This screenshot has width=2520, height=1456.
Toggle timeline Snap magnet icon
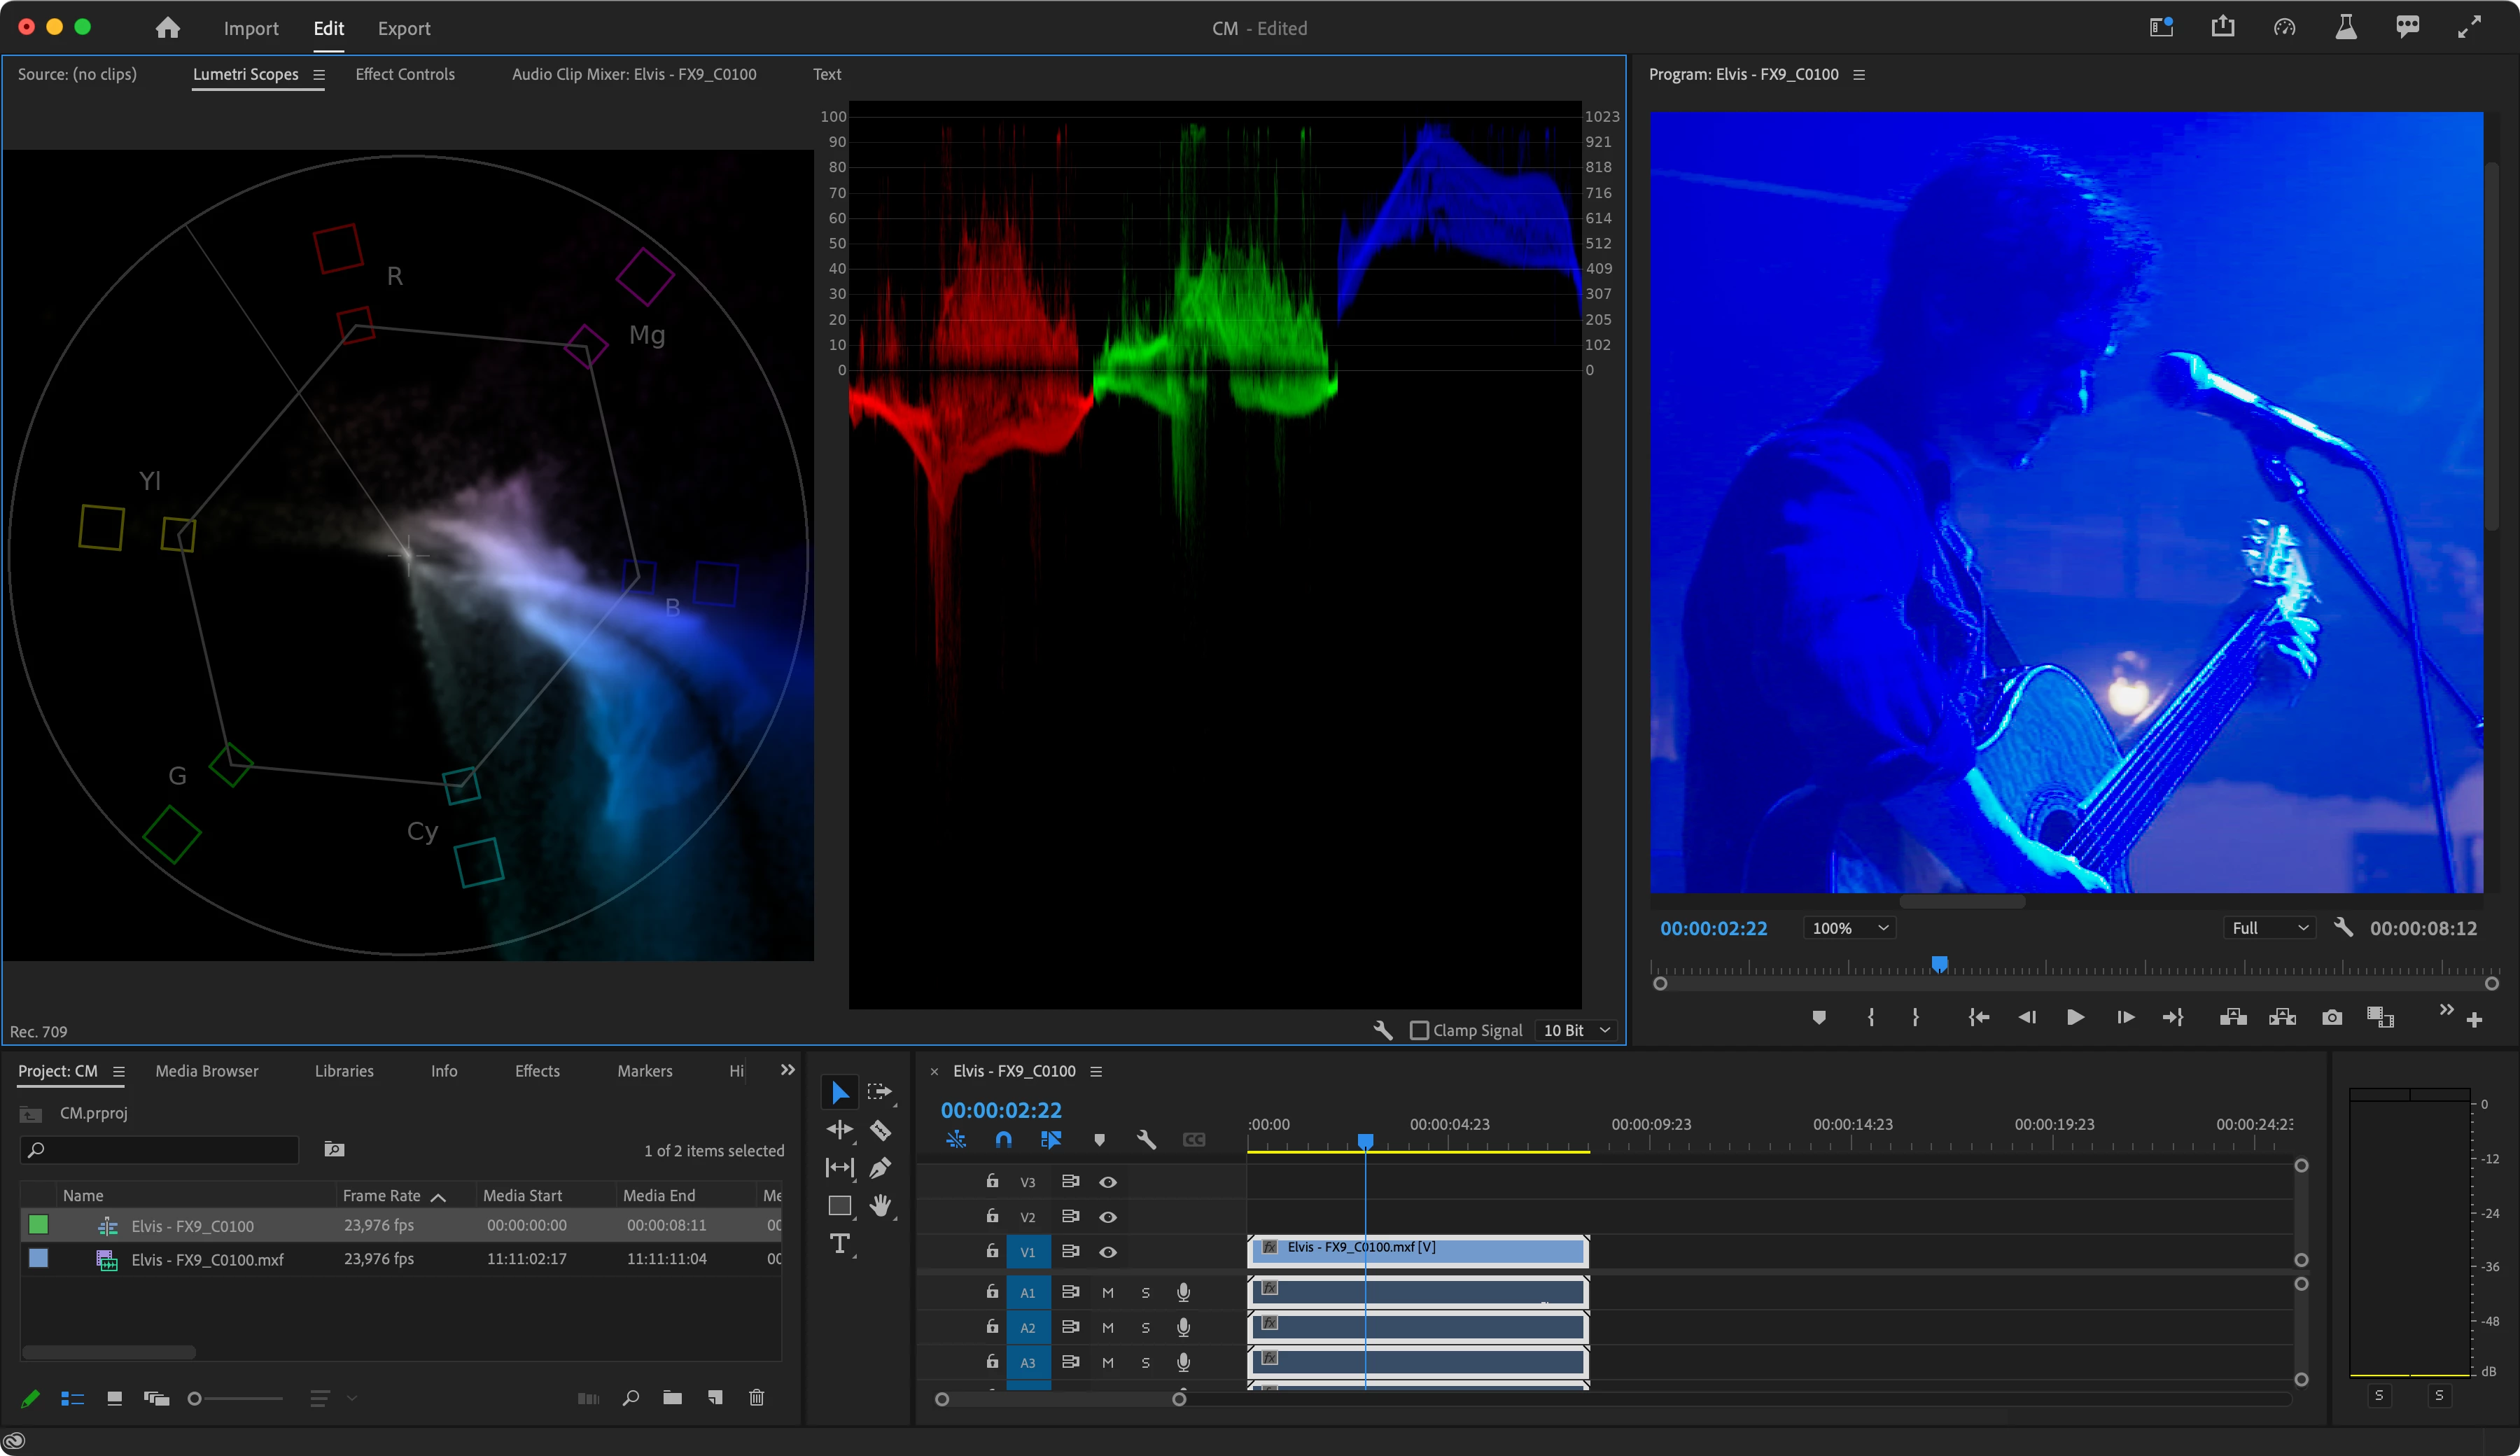click(1003, 1139)
